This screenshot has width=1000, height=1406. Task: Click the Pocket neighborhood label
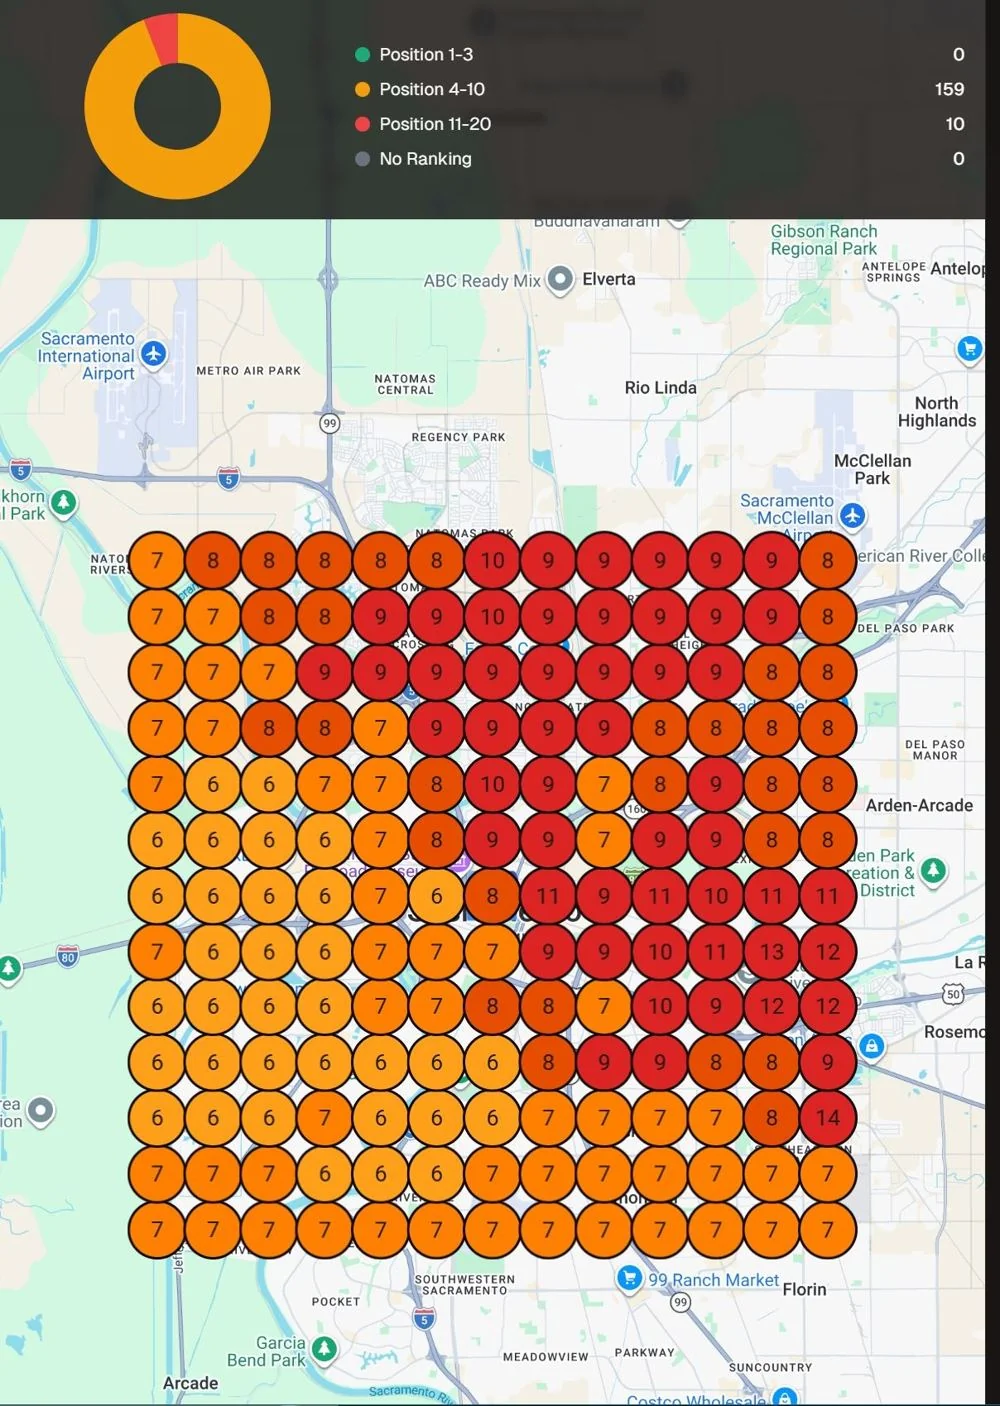336,1302
